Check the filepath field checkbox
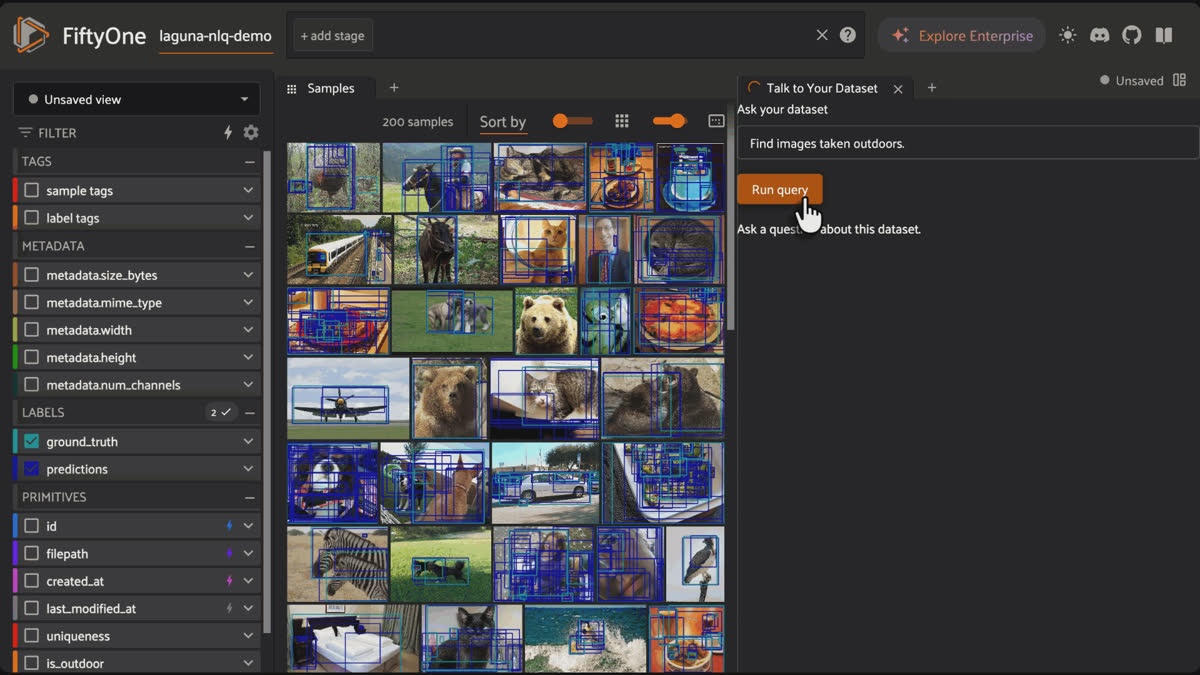The height and width of the screenshot is (675, 1200). pyautogui.click(x=32, y=553)
